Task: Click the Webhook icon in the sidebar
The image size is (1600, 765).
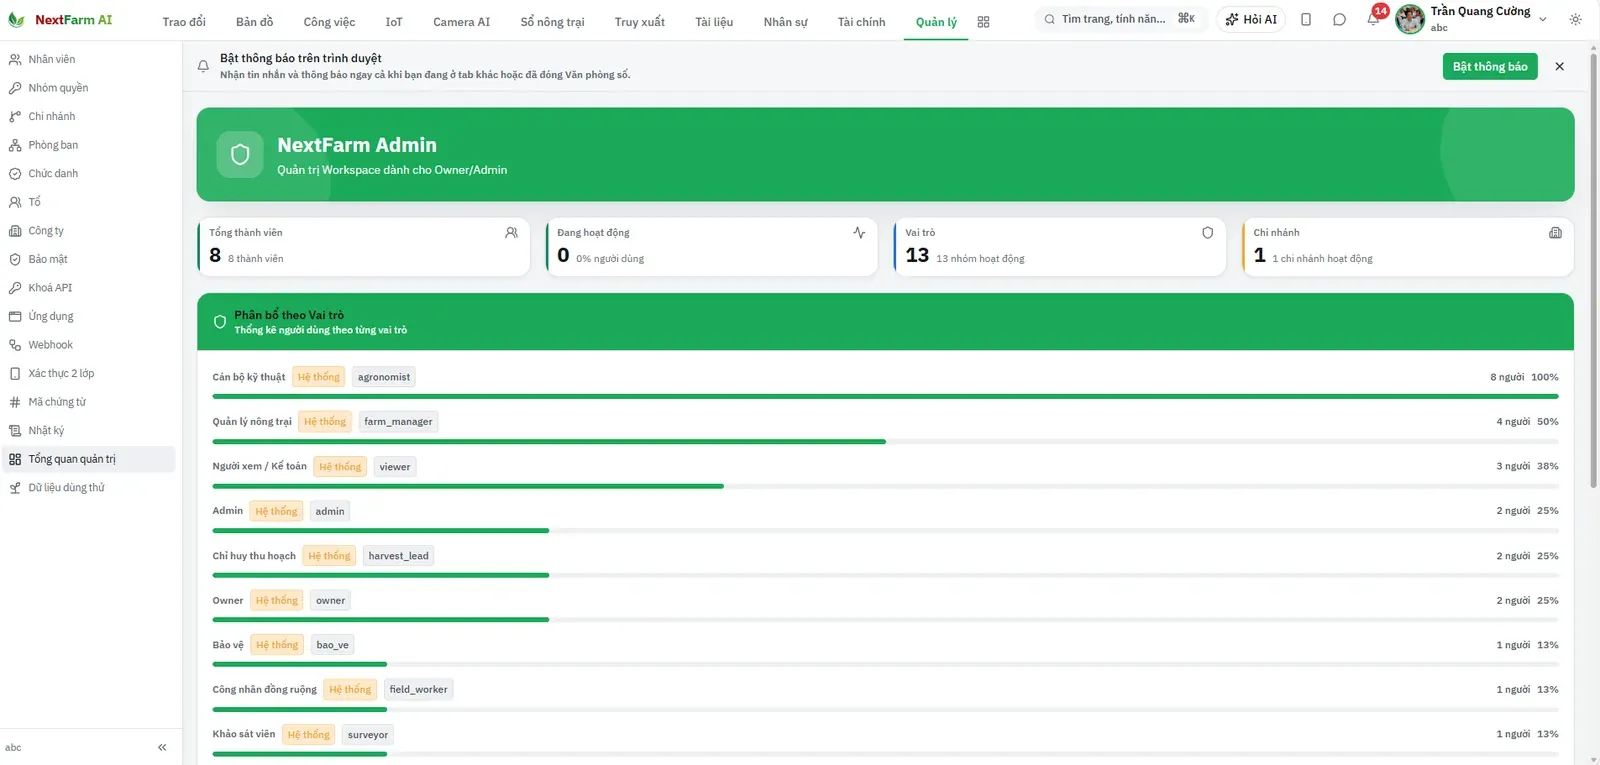Action: point(15,345)
